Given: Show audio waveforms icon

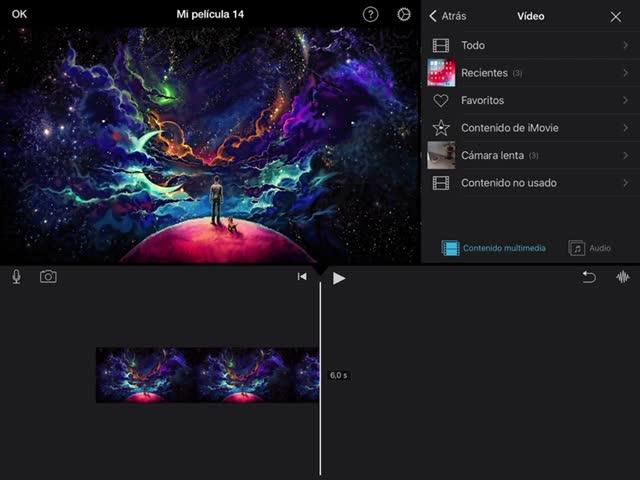Looking at the screenshot, I should pos(623,277).
